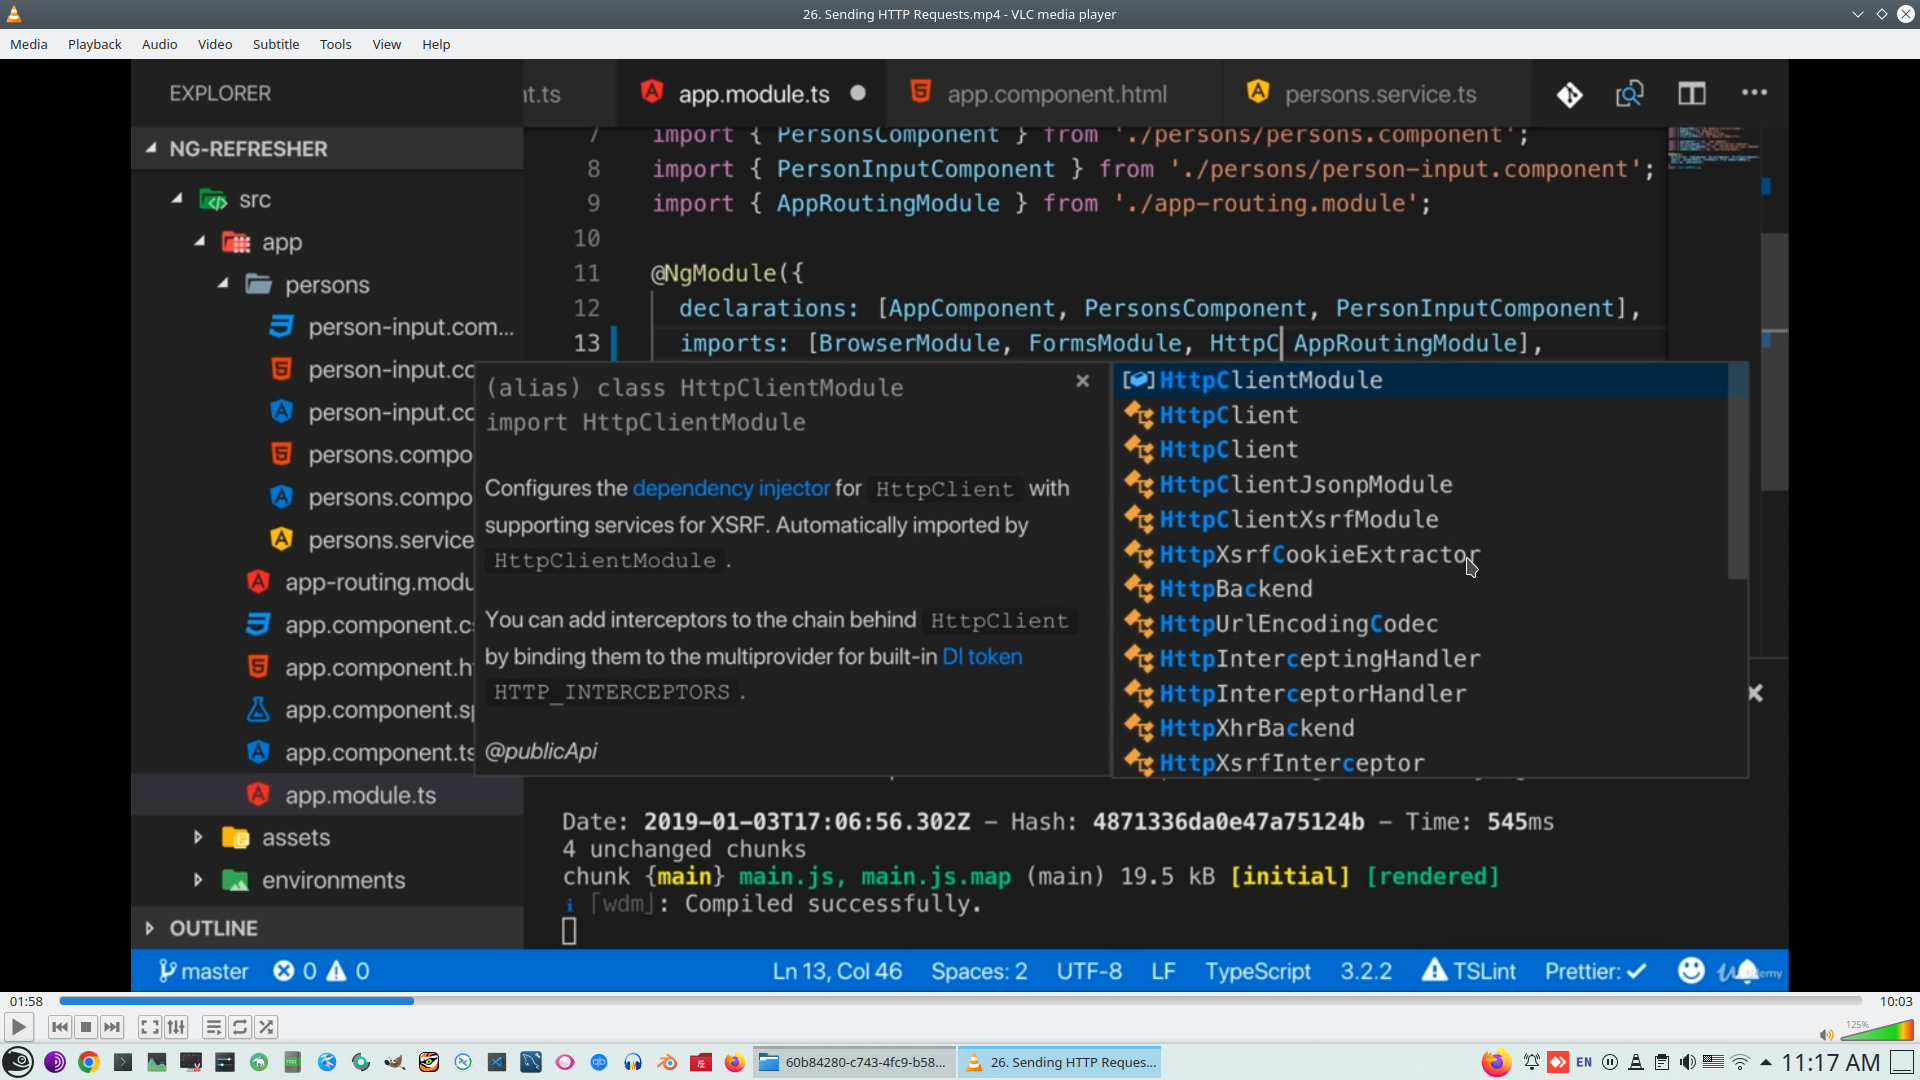Adjust the VLC volume slider
This screenshot has width=1920, height=1080.
point(1878,1032)
